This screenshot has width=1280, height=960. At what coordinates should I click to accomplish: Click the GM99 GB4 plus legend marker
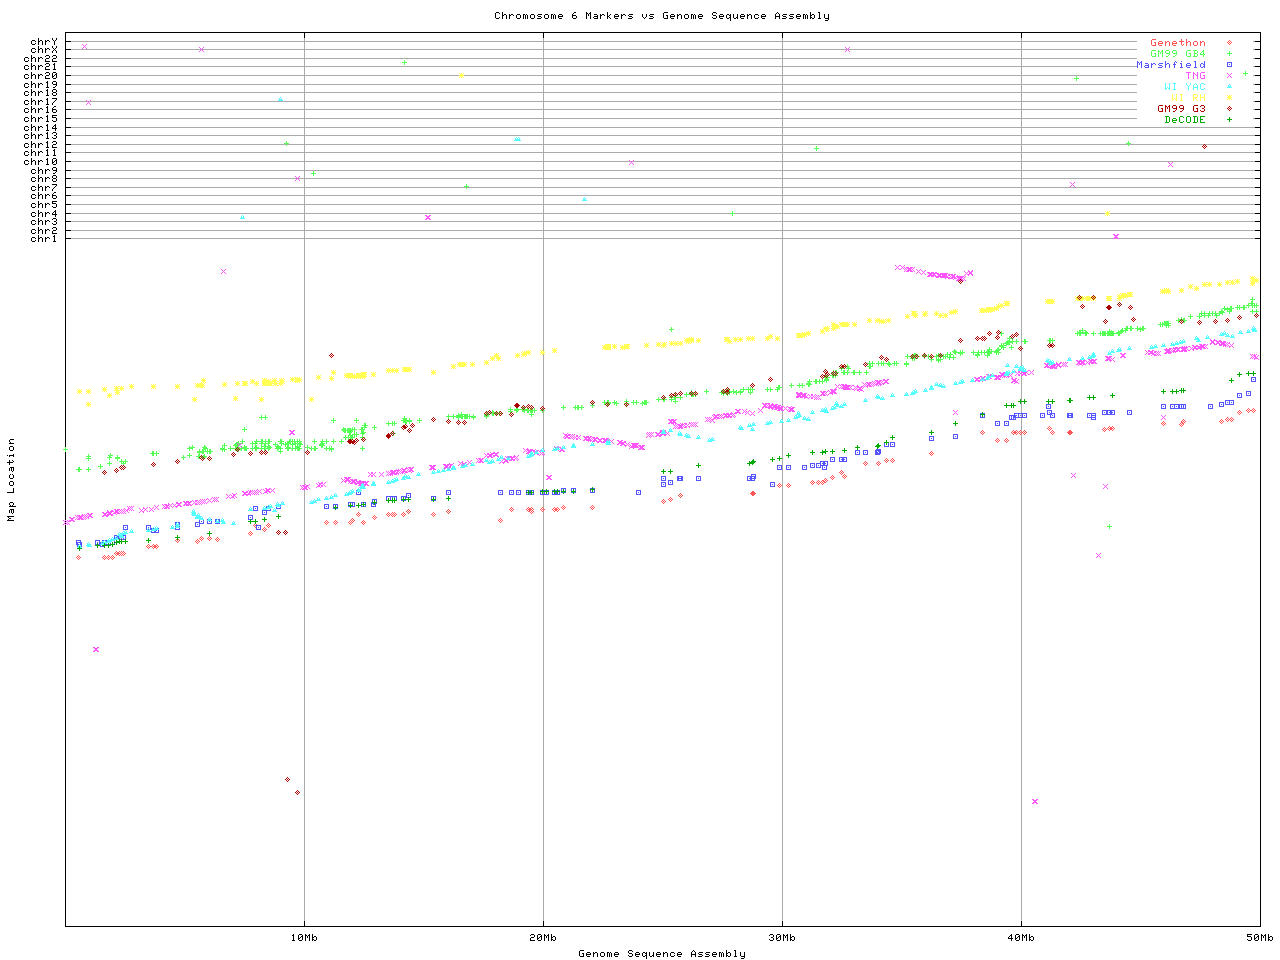[x=1229, y=54]
